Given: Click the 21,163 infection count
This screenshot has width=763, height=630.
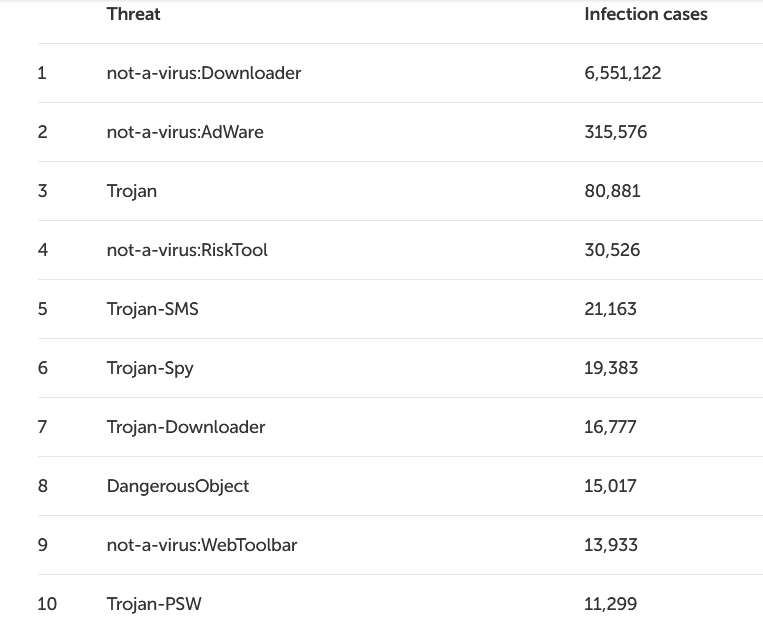Looking at the screenshot, I should tap(610, 309).
